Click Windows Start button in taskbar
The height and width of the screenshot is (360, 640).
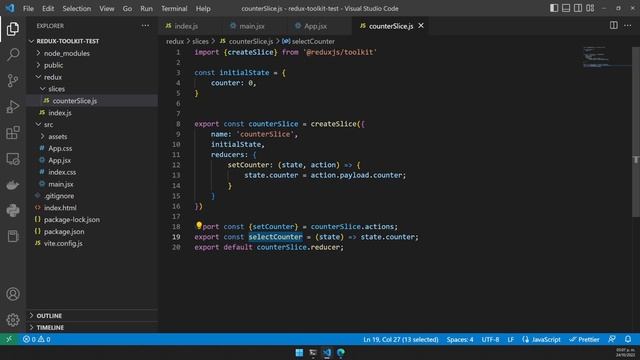pyautogui.click(x=299, y=353)
